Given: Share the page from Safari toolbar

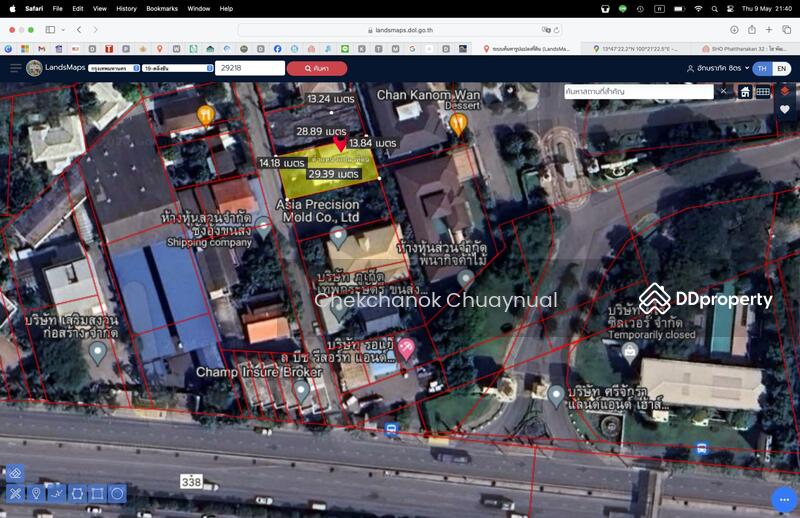Looking at the screenshot, I should (752, 30).
